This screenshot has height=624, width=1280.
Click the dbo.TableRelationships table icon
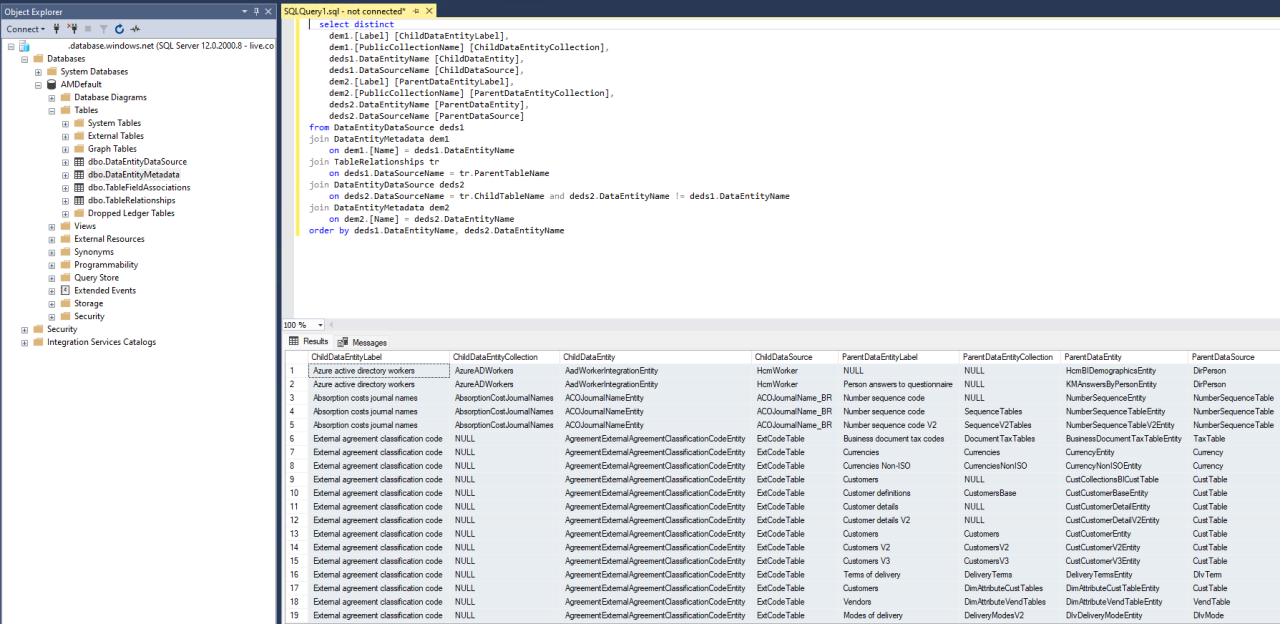click(79, 200)
